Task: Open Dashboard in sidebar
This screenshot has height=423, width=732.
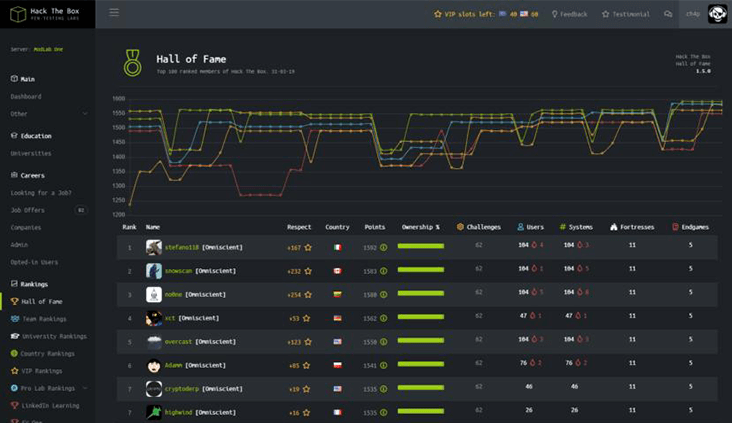Action: [26, 97]
